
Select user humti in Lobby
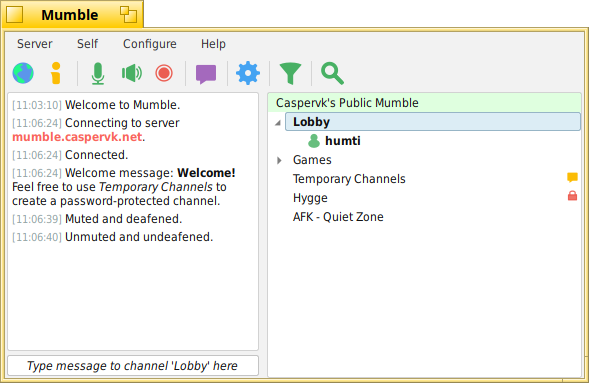click(x=343, y=141)
